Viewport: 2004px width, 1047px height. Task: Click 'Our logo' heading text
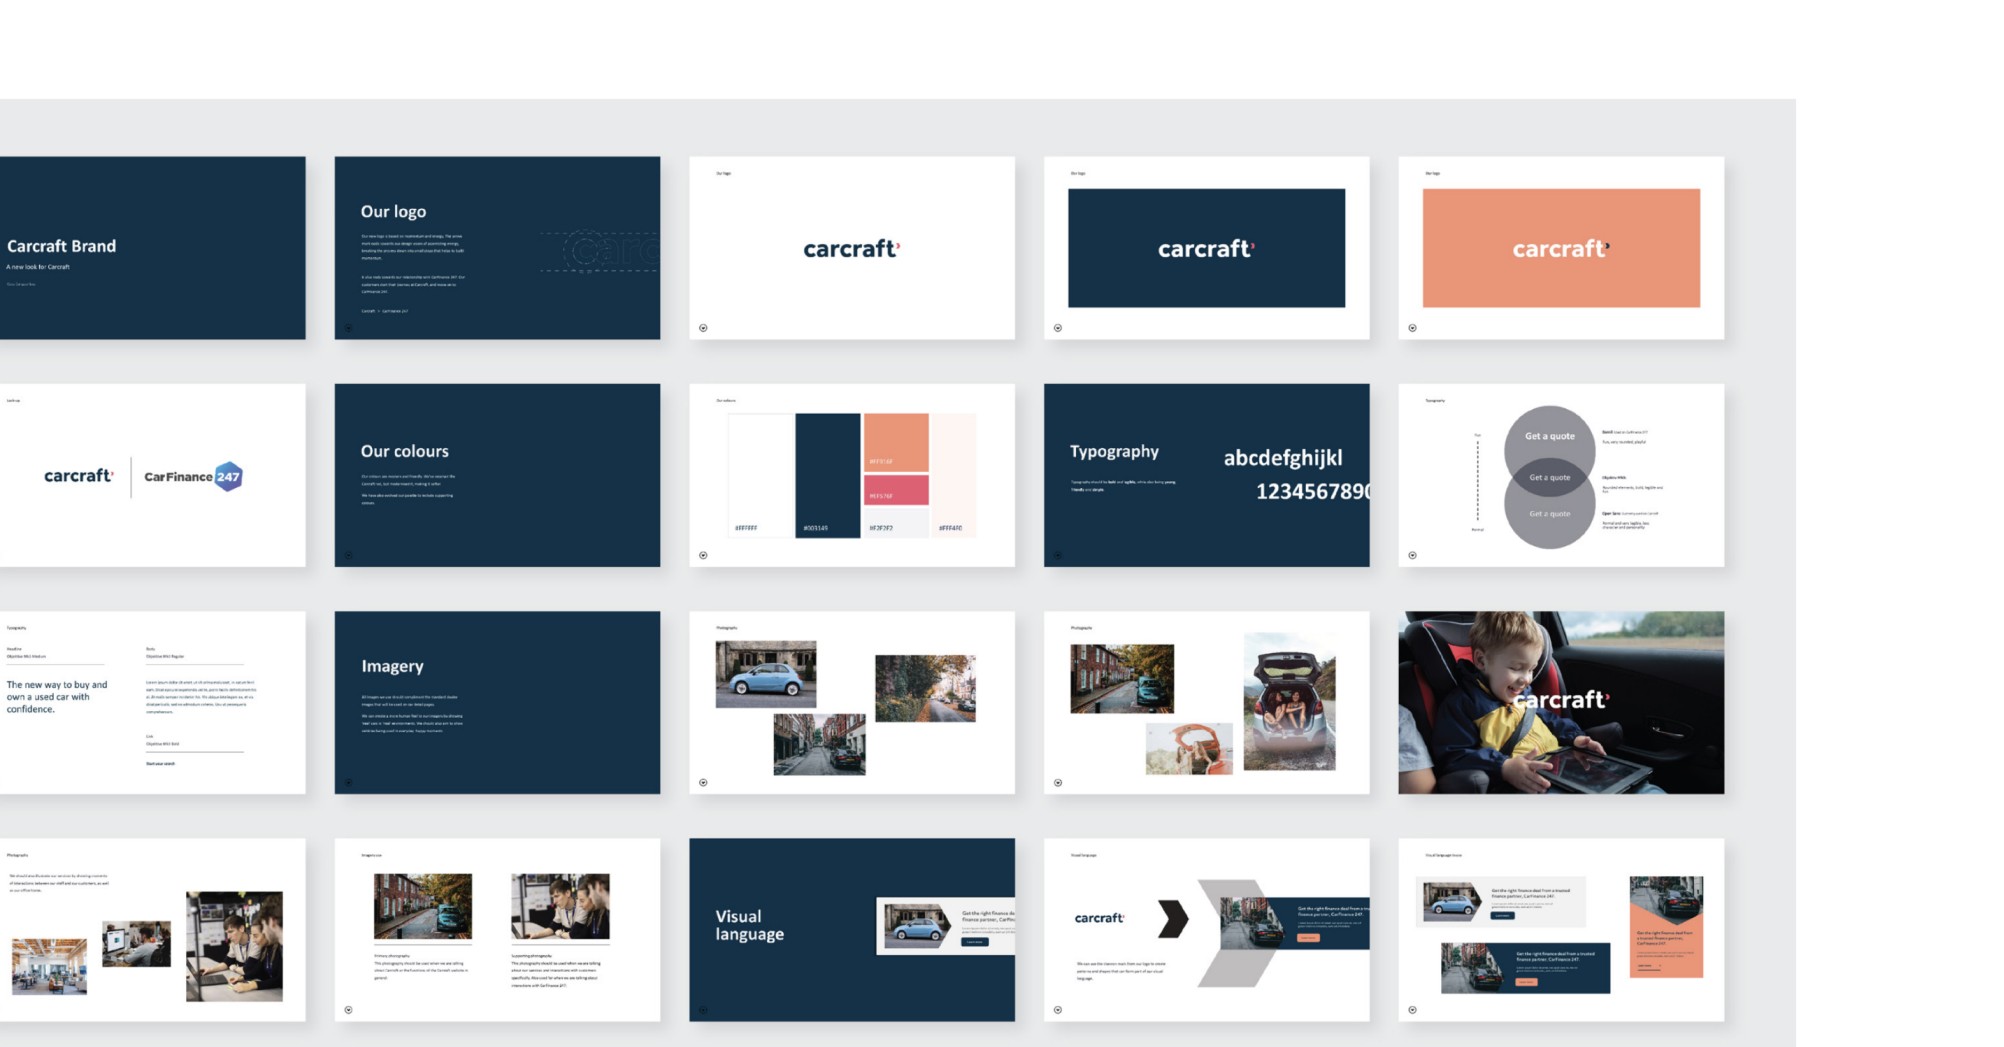pos(393,212)
